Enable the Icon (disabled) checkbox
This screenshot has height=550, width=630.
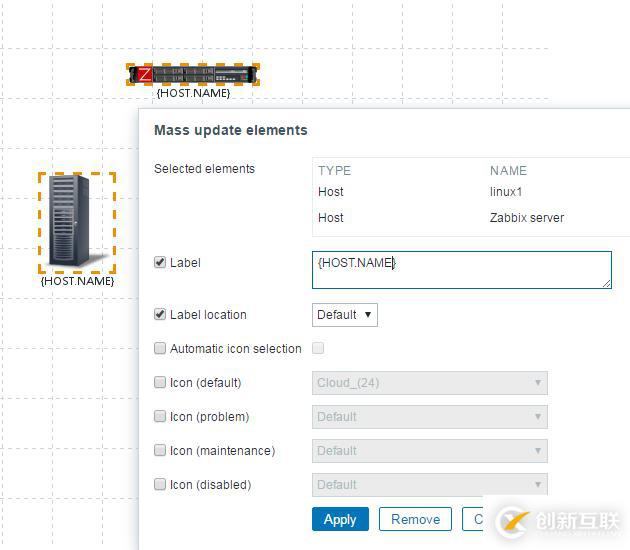pos(160,484)
